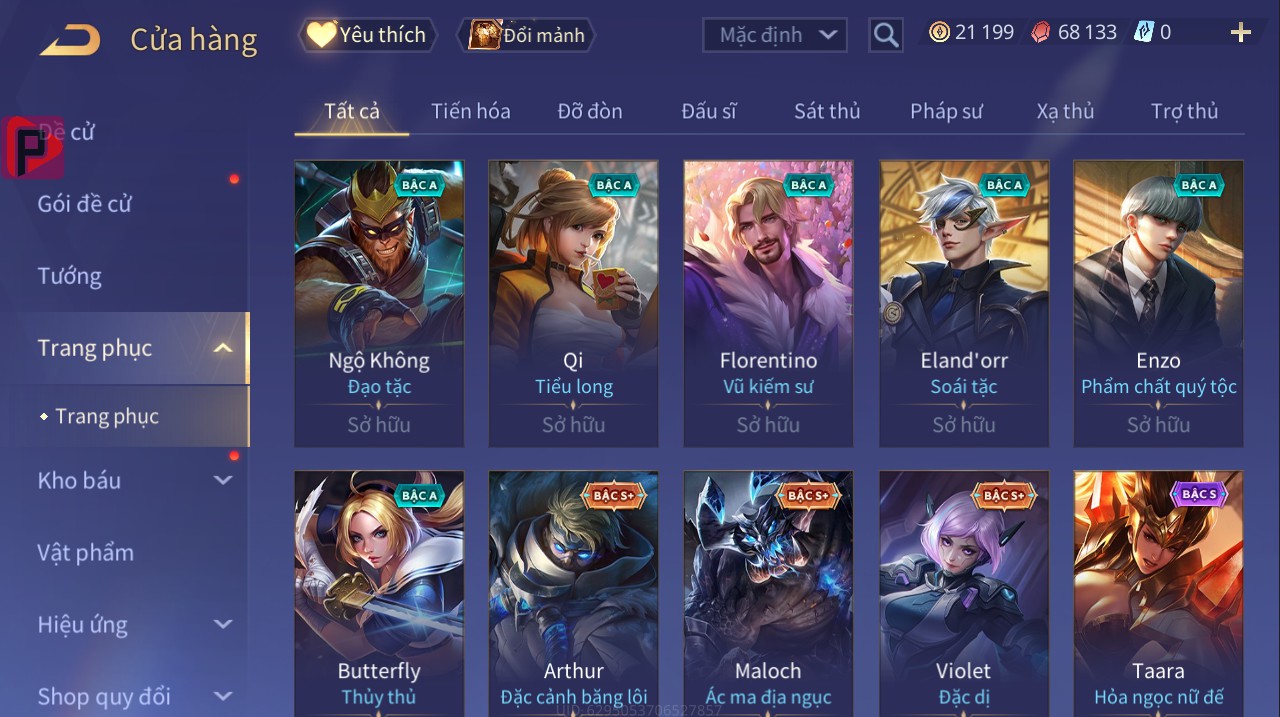
Task: Open the search magnifier icon
Action: (885, 36)
